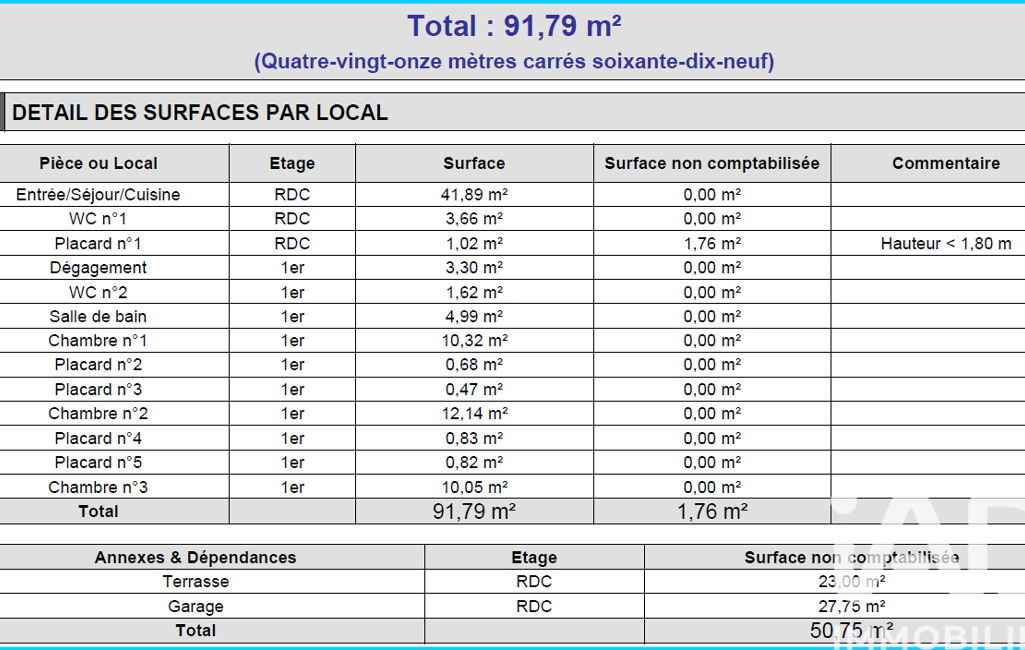This screenshot has width=1025, height=650.
Task: Click the Chambre n°1 surface 10,32 m²
Action: point(474,341)
